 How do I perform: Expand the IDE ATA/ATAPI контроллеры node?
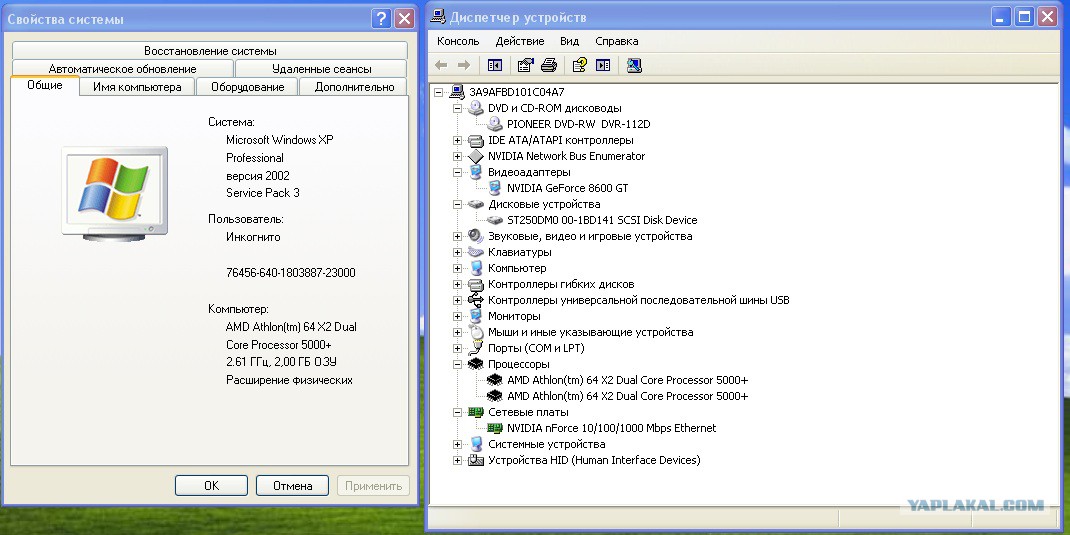click(457, 140)
